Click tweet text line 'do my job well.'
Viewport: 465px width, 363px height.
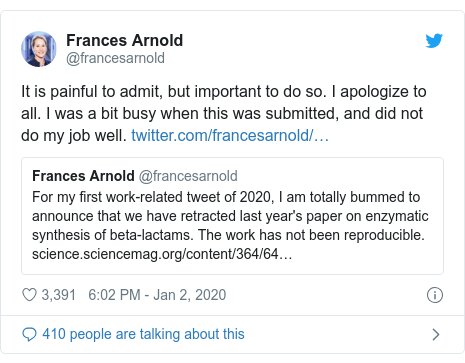point(74,136)
